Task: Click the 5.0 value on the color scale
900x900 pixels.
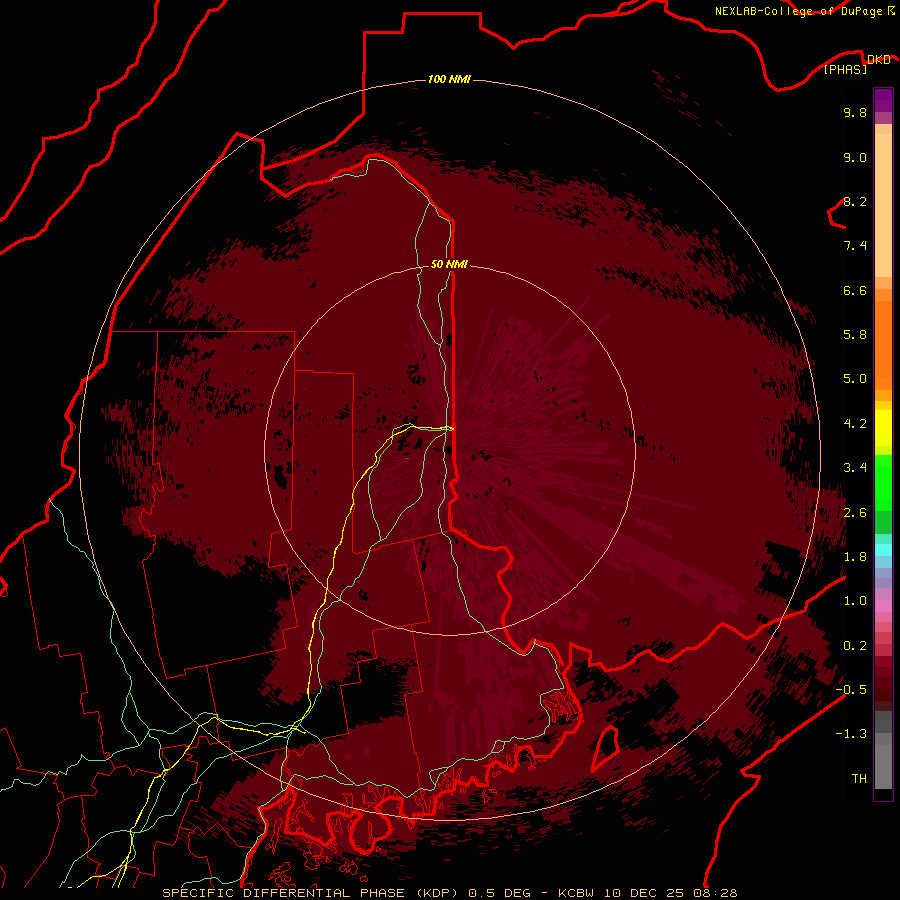Action: tap(855, 379)
